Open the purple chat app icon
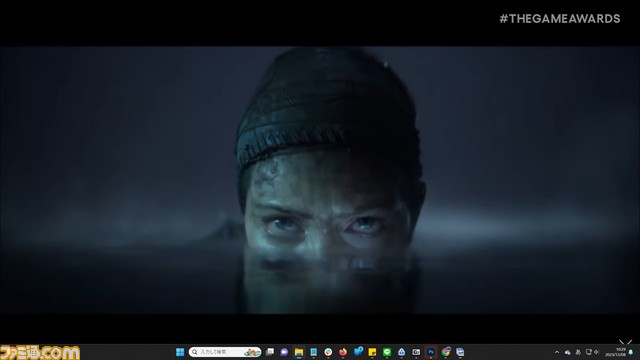 pyautogui.click(x=284, y=352)
